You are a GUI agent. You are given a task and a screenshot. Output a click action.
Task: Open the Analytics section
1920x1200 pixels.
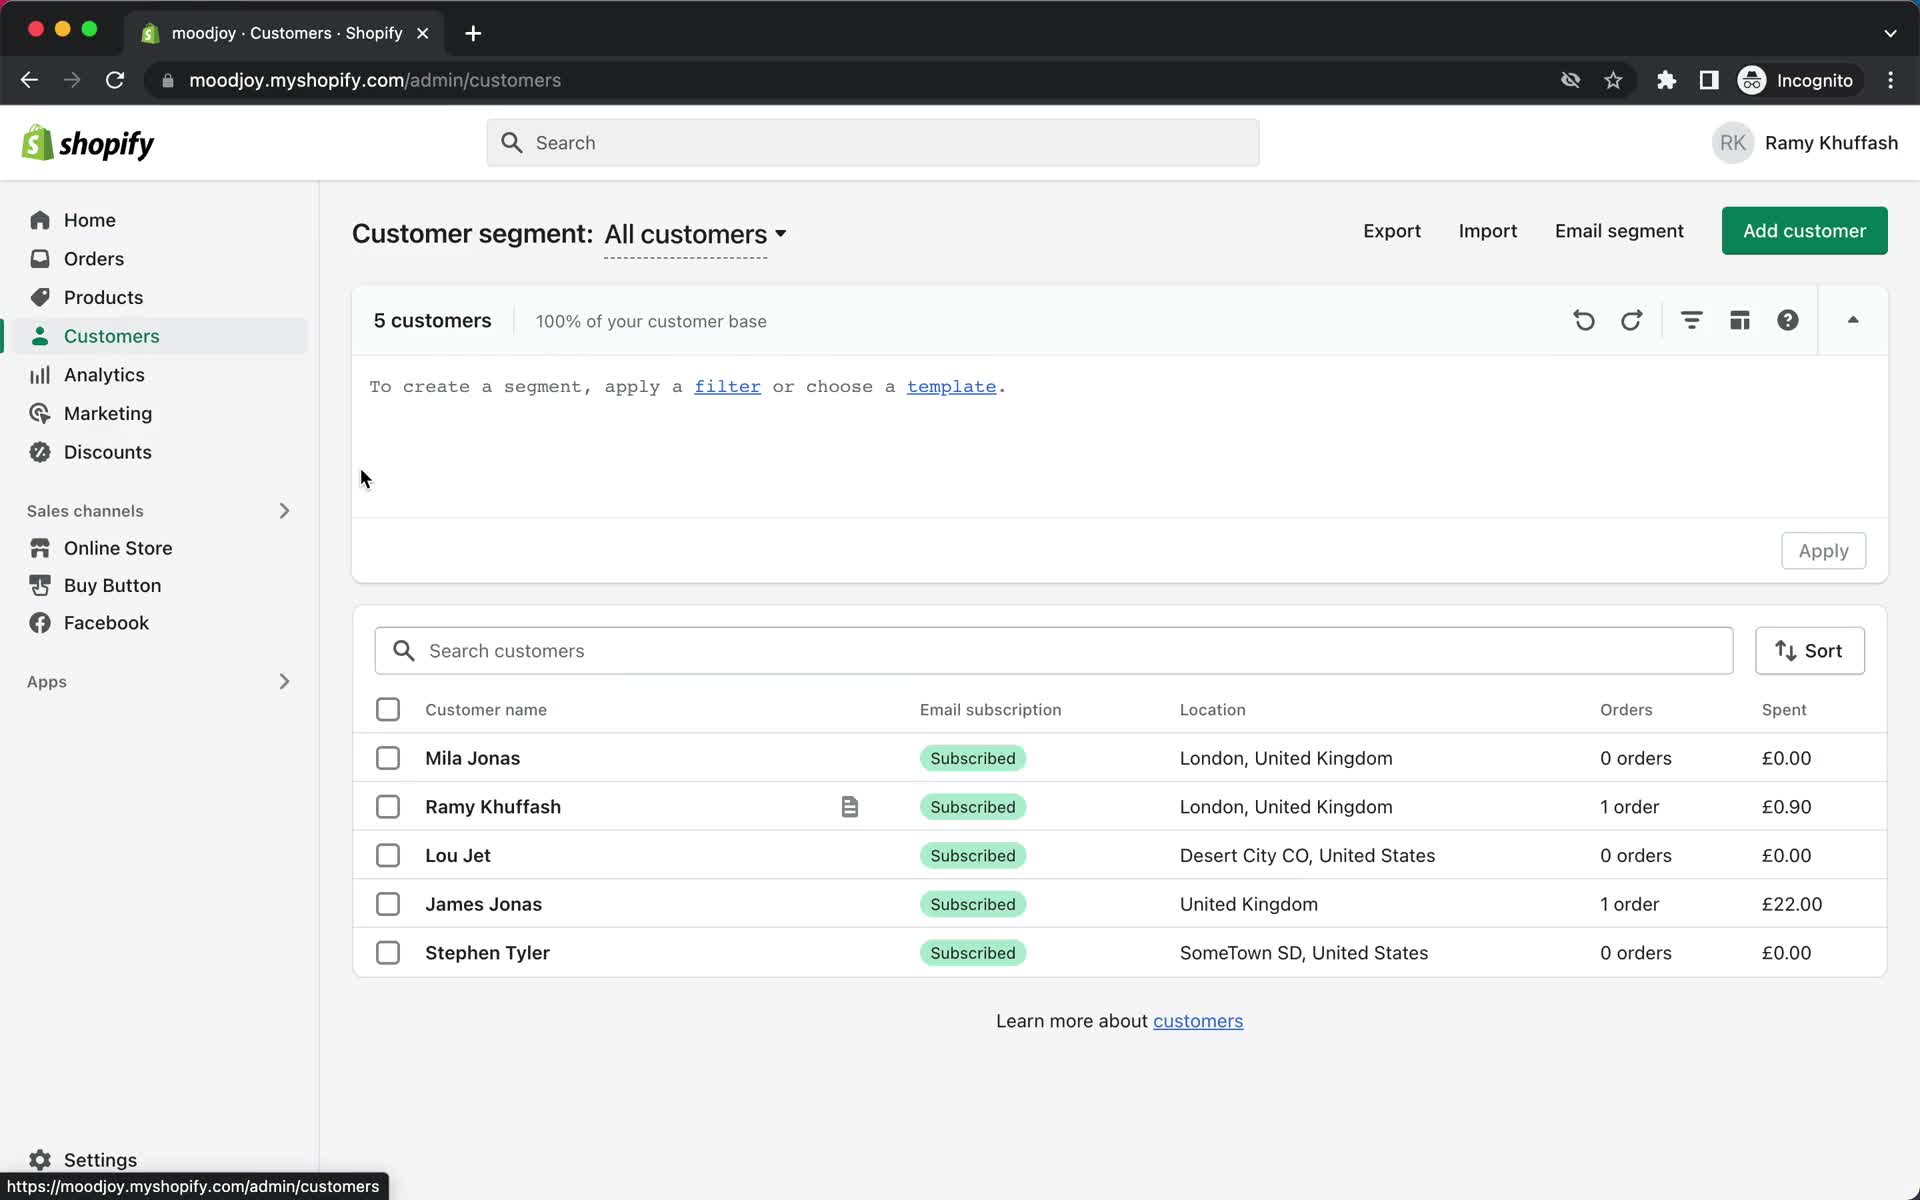tap(104, 375)
